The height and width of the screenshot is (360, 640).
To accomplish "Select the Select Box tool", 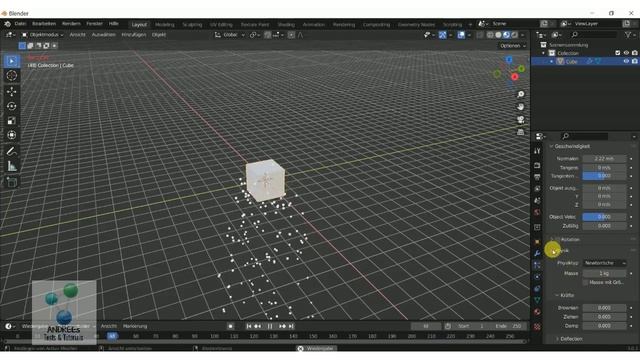I will tap(11, 61).
